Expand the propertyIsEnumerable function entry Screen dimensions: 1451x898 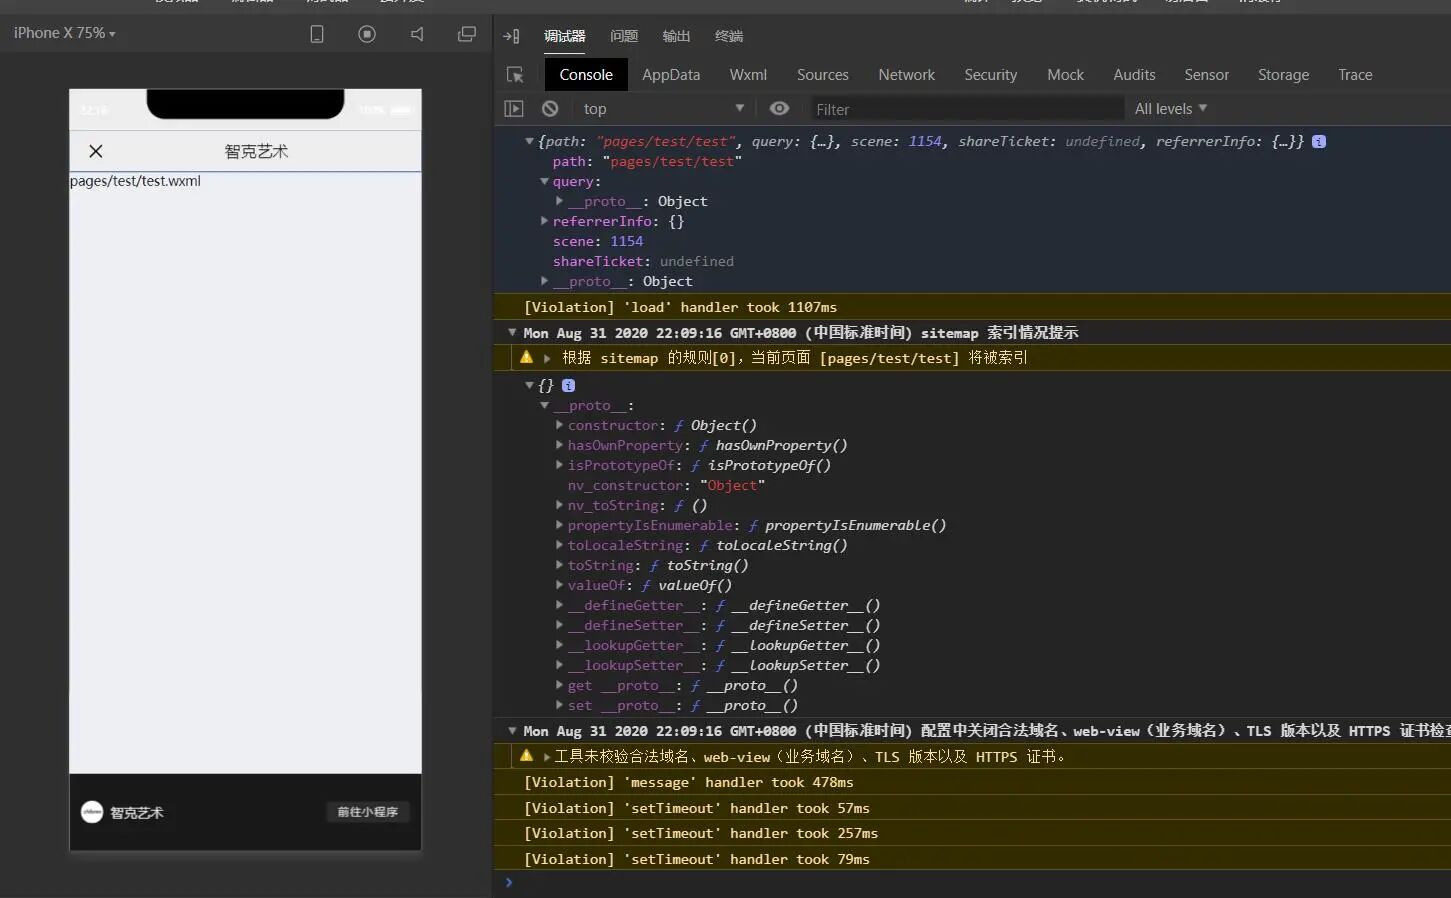559,525
